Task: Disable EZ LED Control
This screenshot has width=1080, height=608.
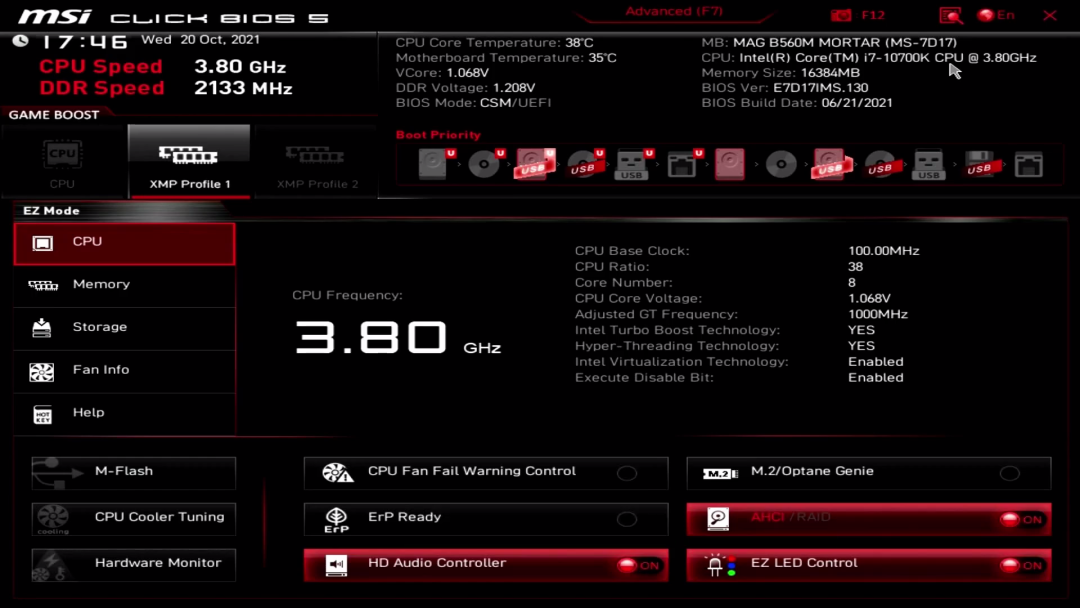Action: click(x=1021, y=565)
